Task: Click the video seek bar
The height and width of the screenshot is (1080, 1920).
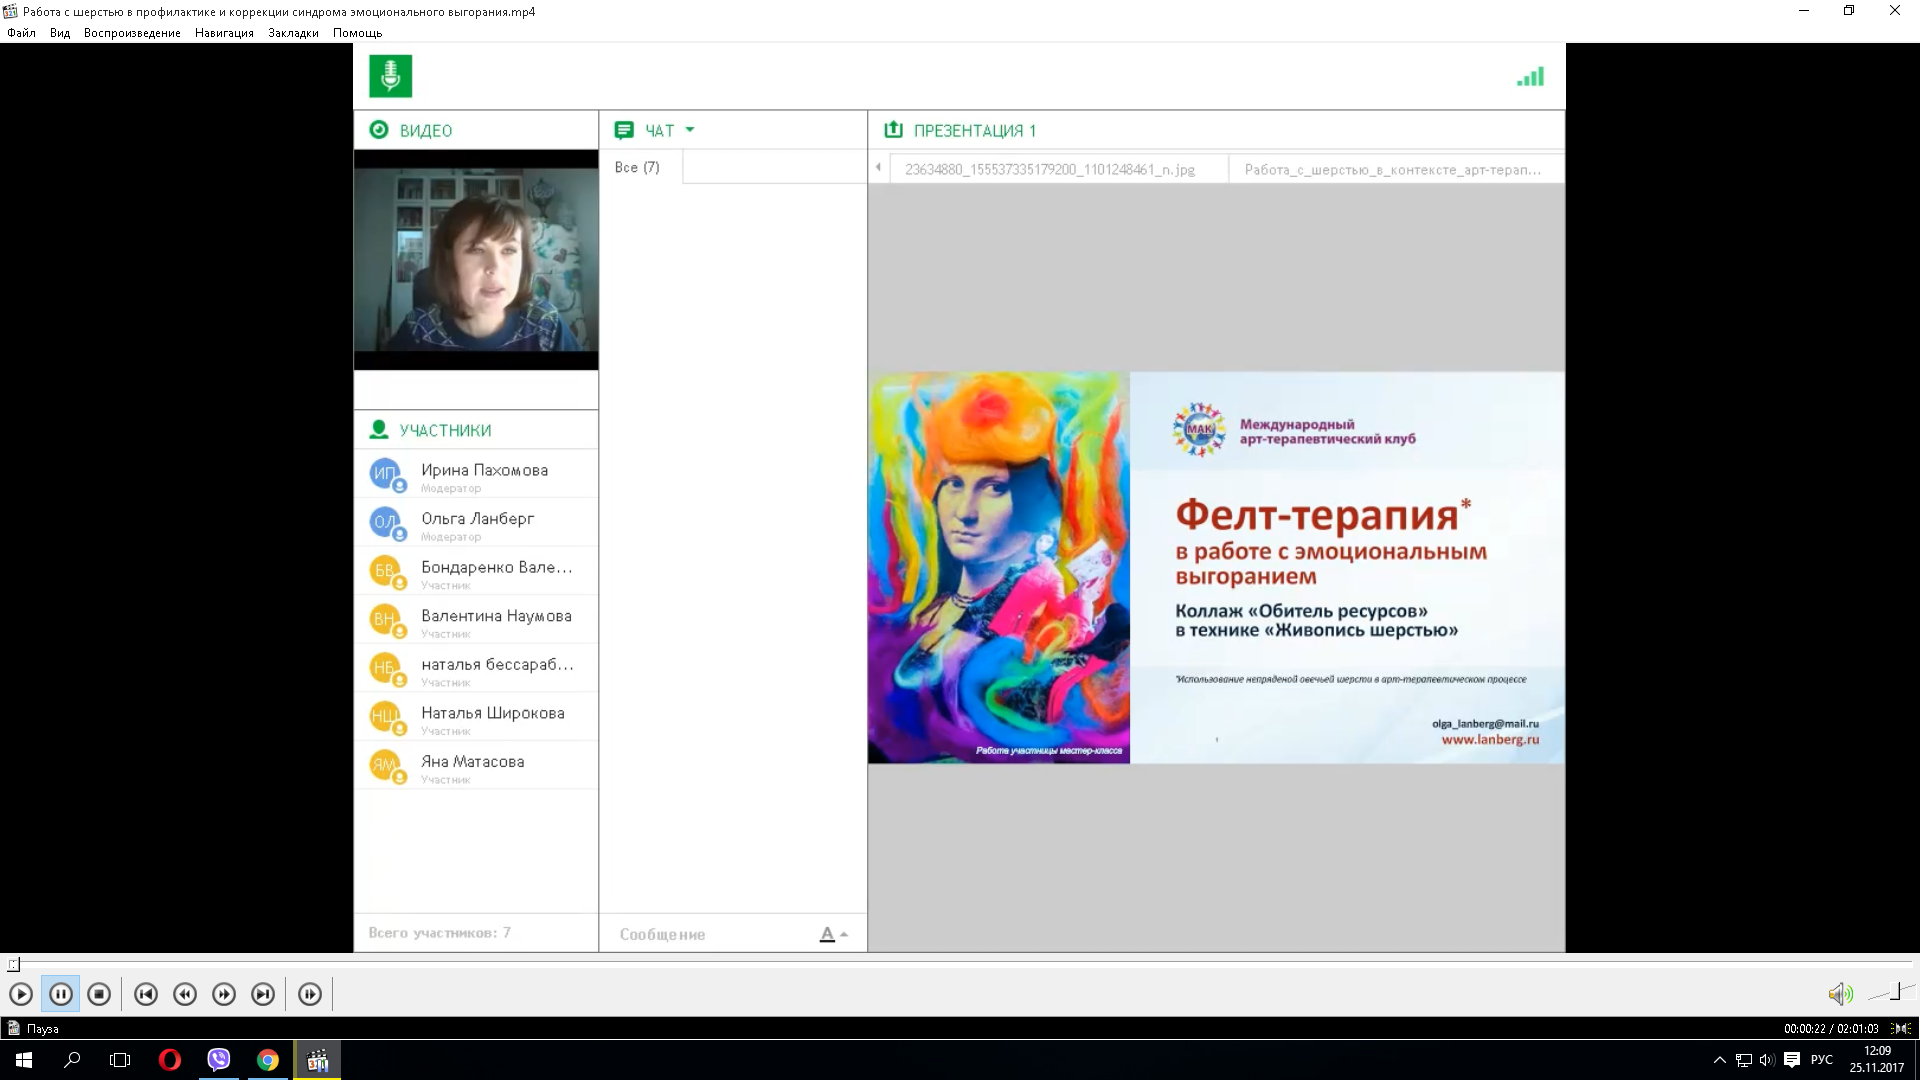Action: coord(960,964)
